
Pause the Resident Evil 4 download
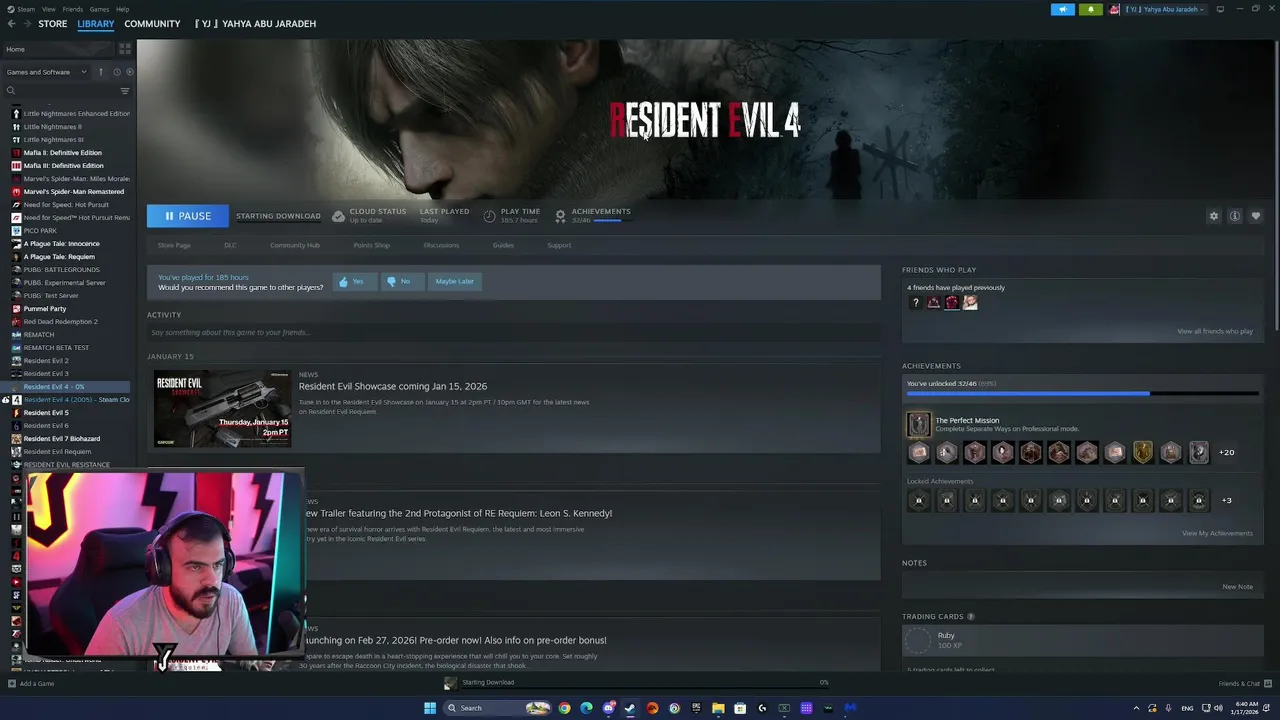pyautogui.click(x=188, y=216)
